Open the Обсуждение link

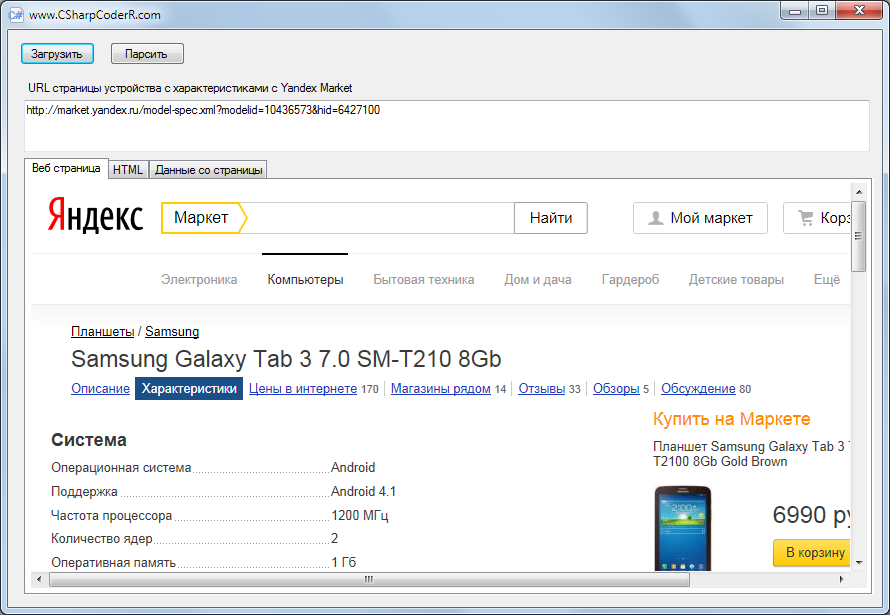(698, 389)
